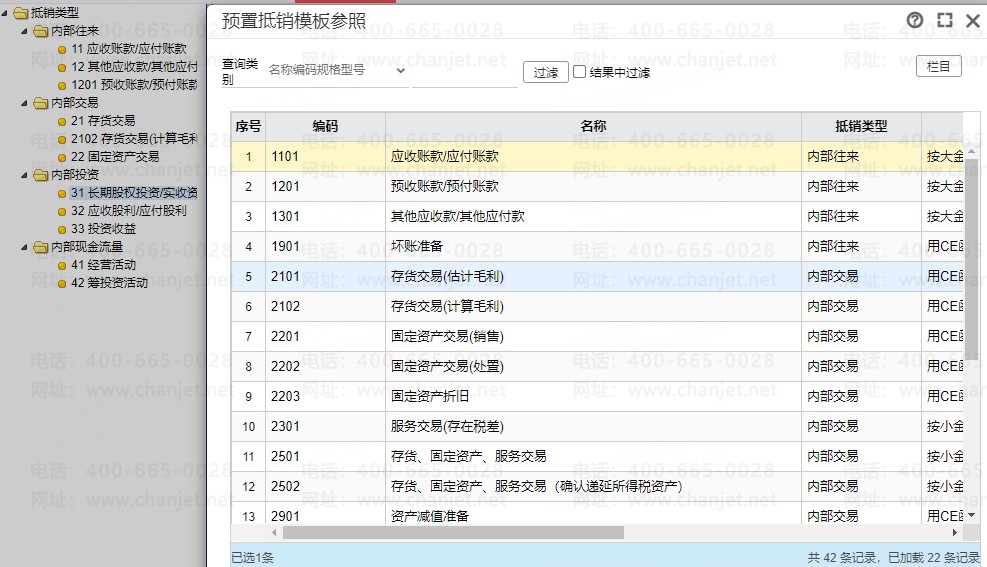Select tree item 31 长期股权投资/实收资
987x567 pixels.
[x=134, y=193]
